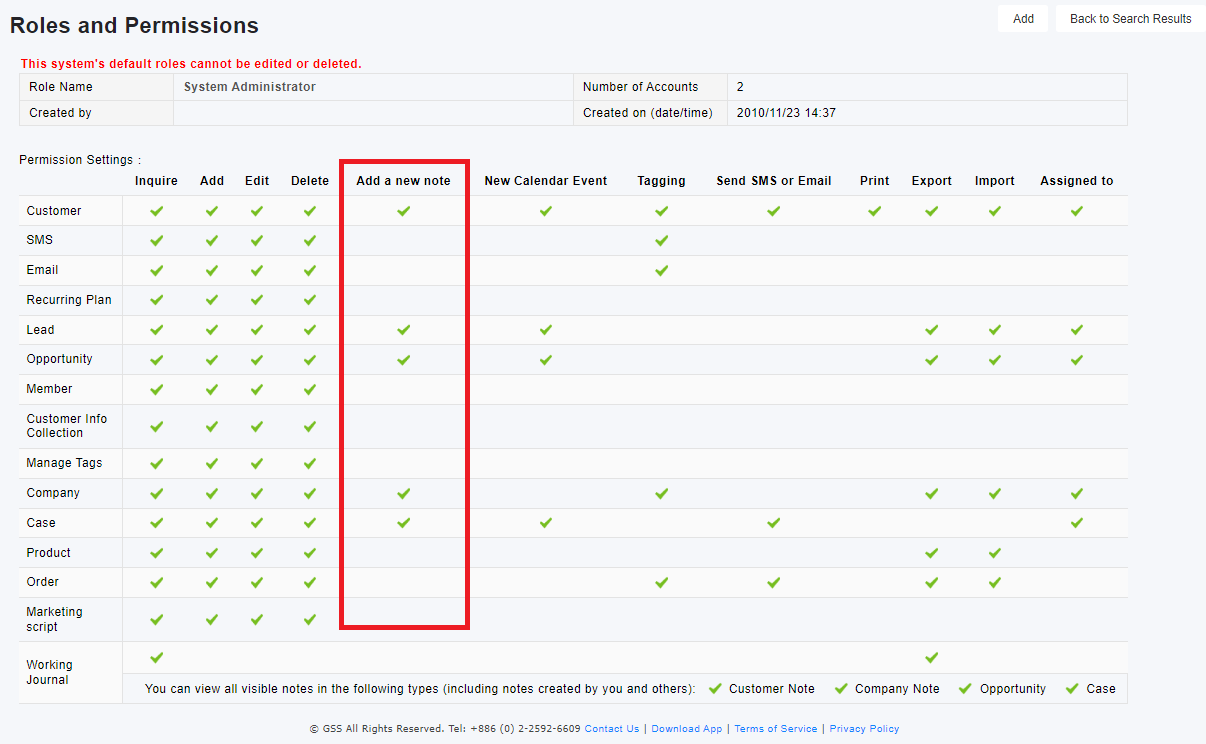Screen dimensions: 1206x744
Task: Click the Lead Add a new note checkmark
Action: 403,330
